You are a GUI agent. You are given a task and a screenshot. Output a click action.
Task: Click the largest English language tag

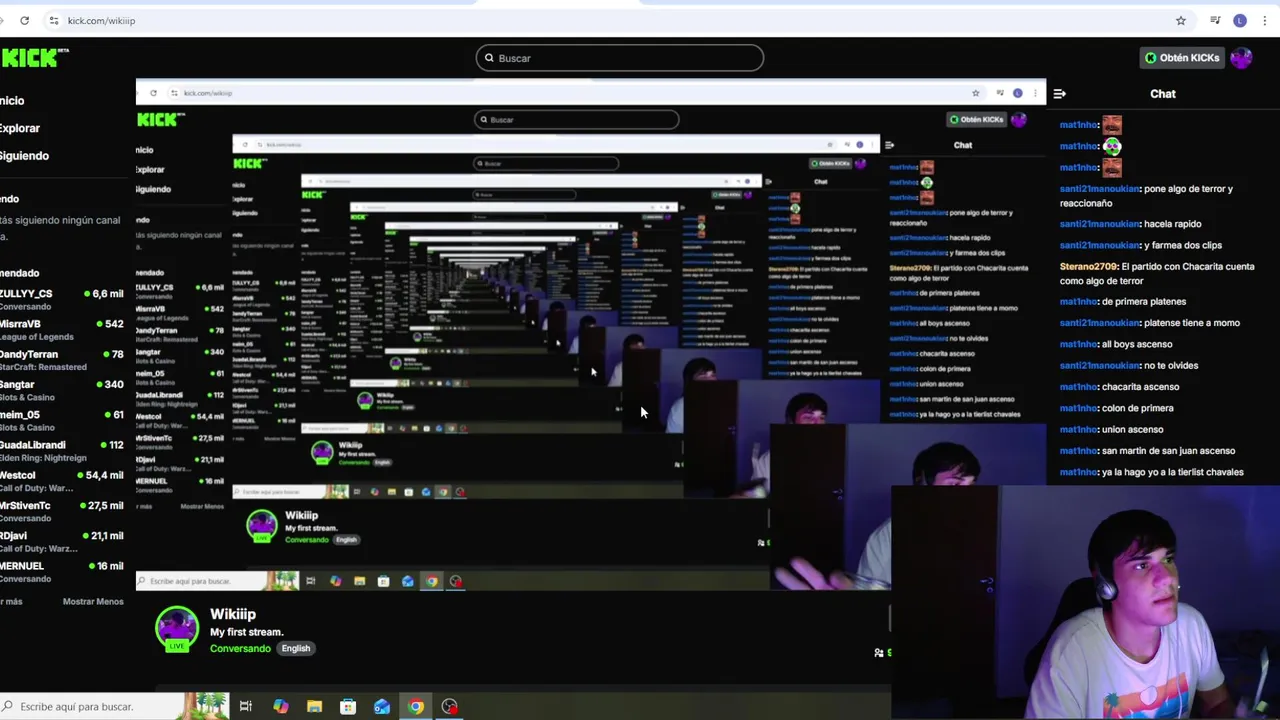[x=296, y=648]
